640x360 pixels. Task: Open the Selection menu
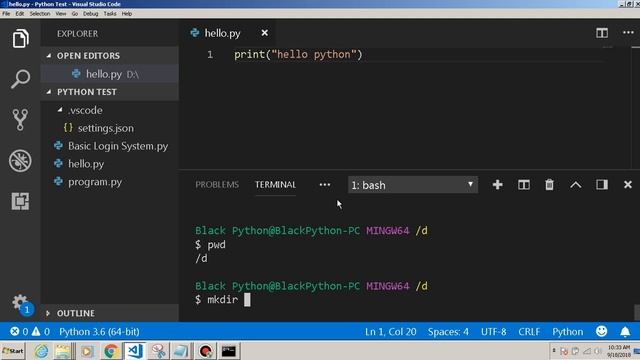pos(40,13)
